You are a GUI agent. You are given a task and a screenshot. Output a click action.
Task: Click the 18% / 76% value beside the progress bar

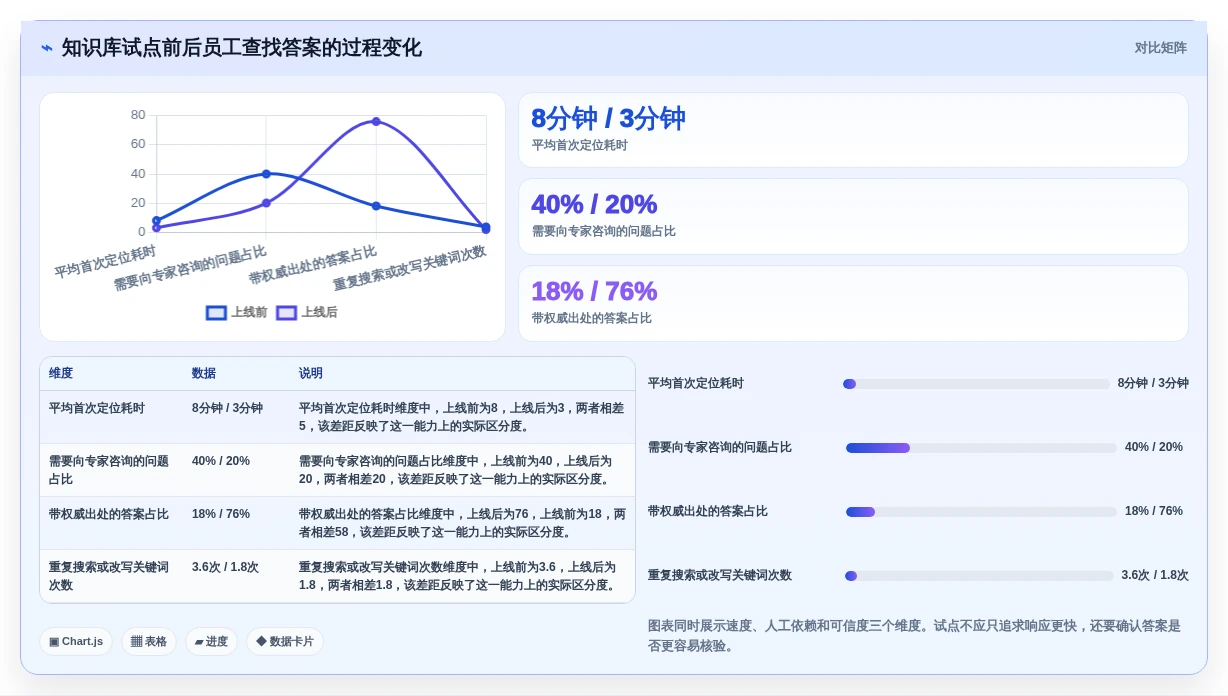pos(1154,511)
